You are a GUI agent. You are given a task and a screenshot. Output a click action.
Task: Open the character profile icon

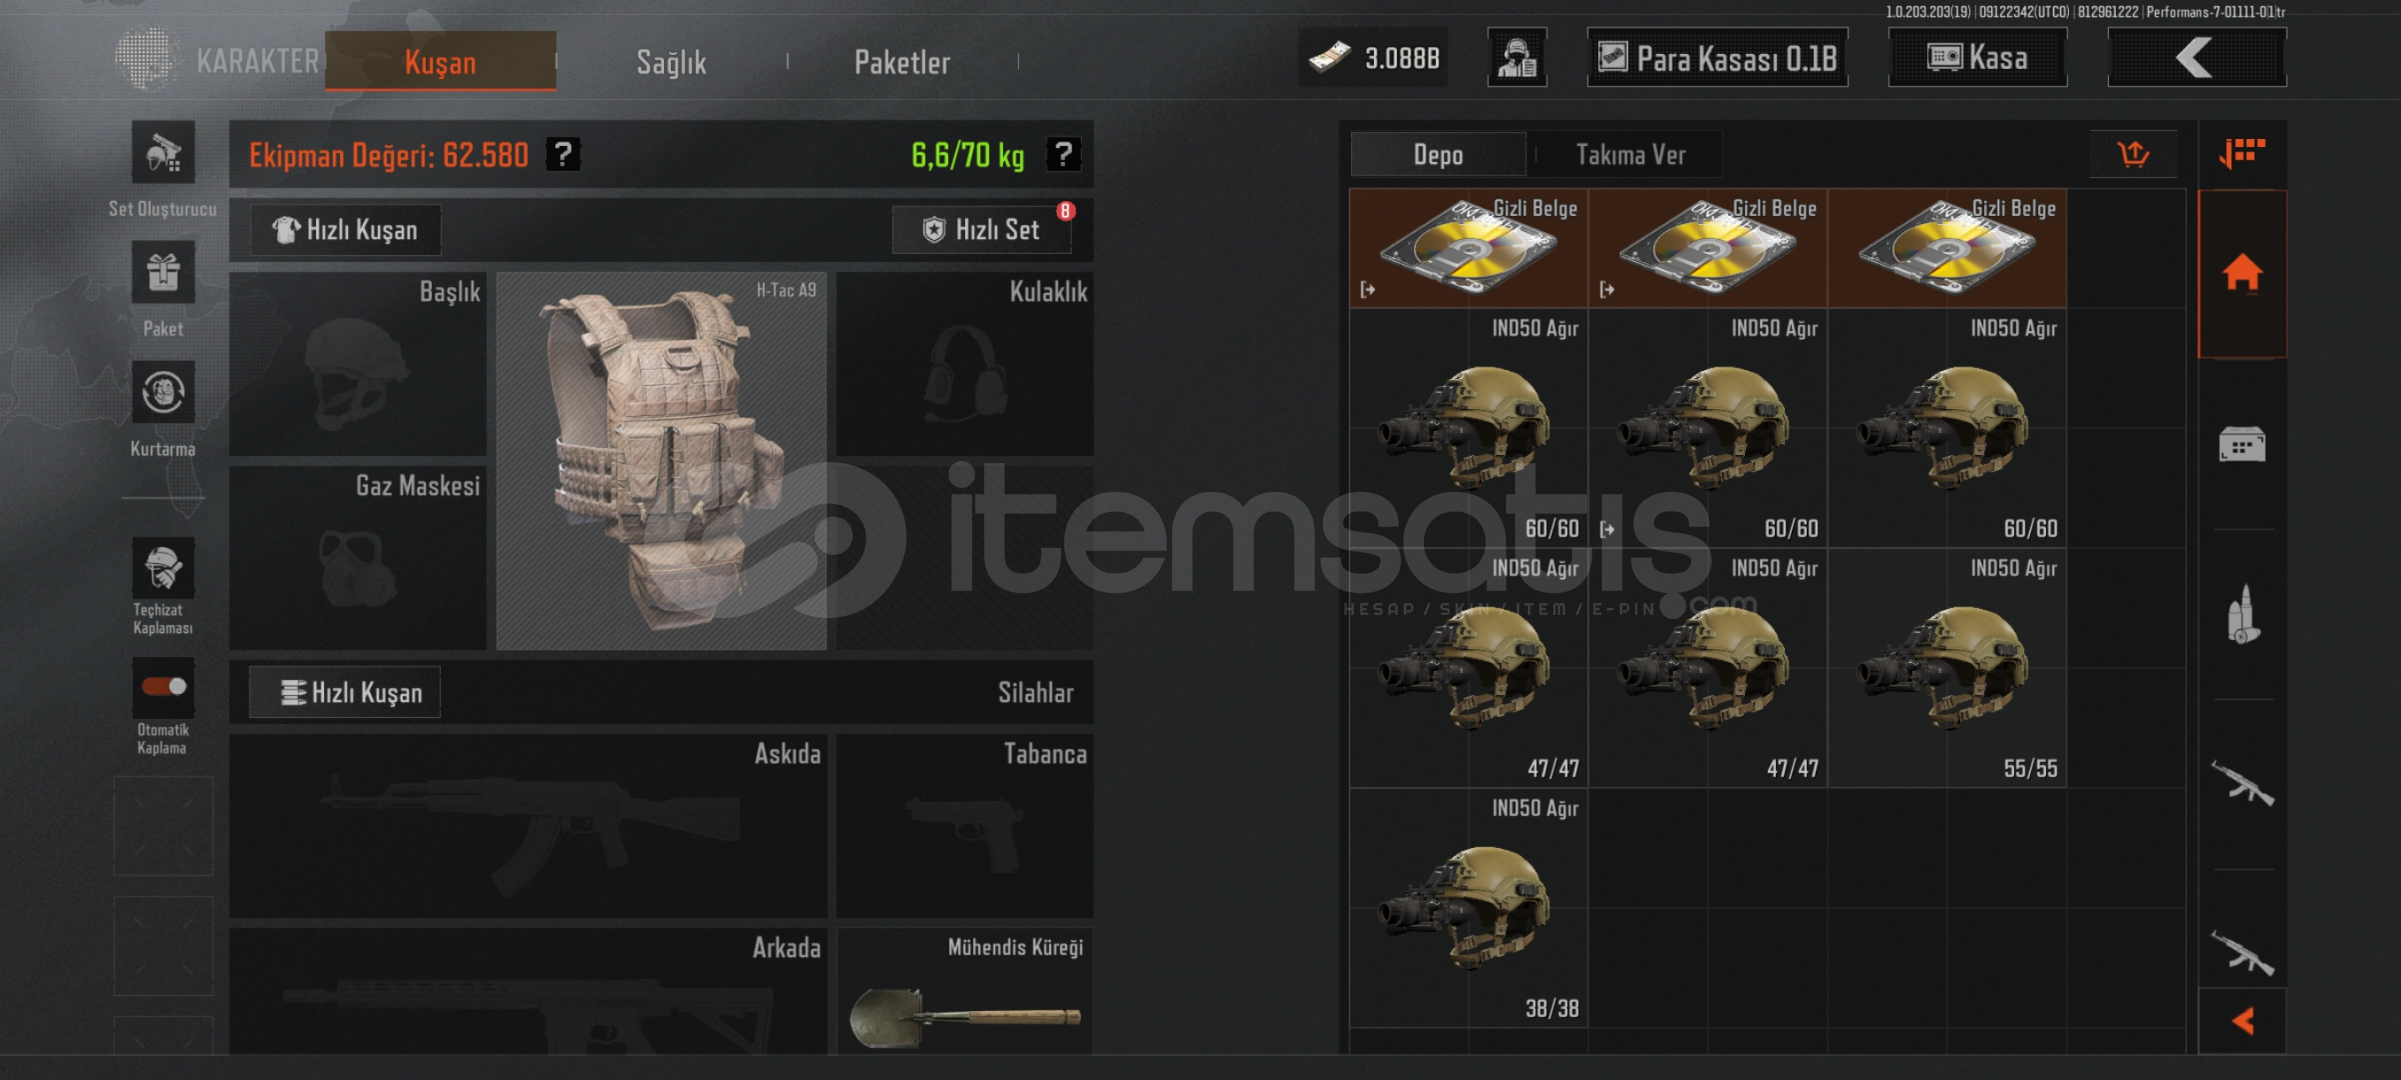click(x=1517, y=58)
